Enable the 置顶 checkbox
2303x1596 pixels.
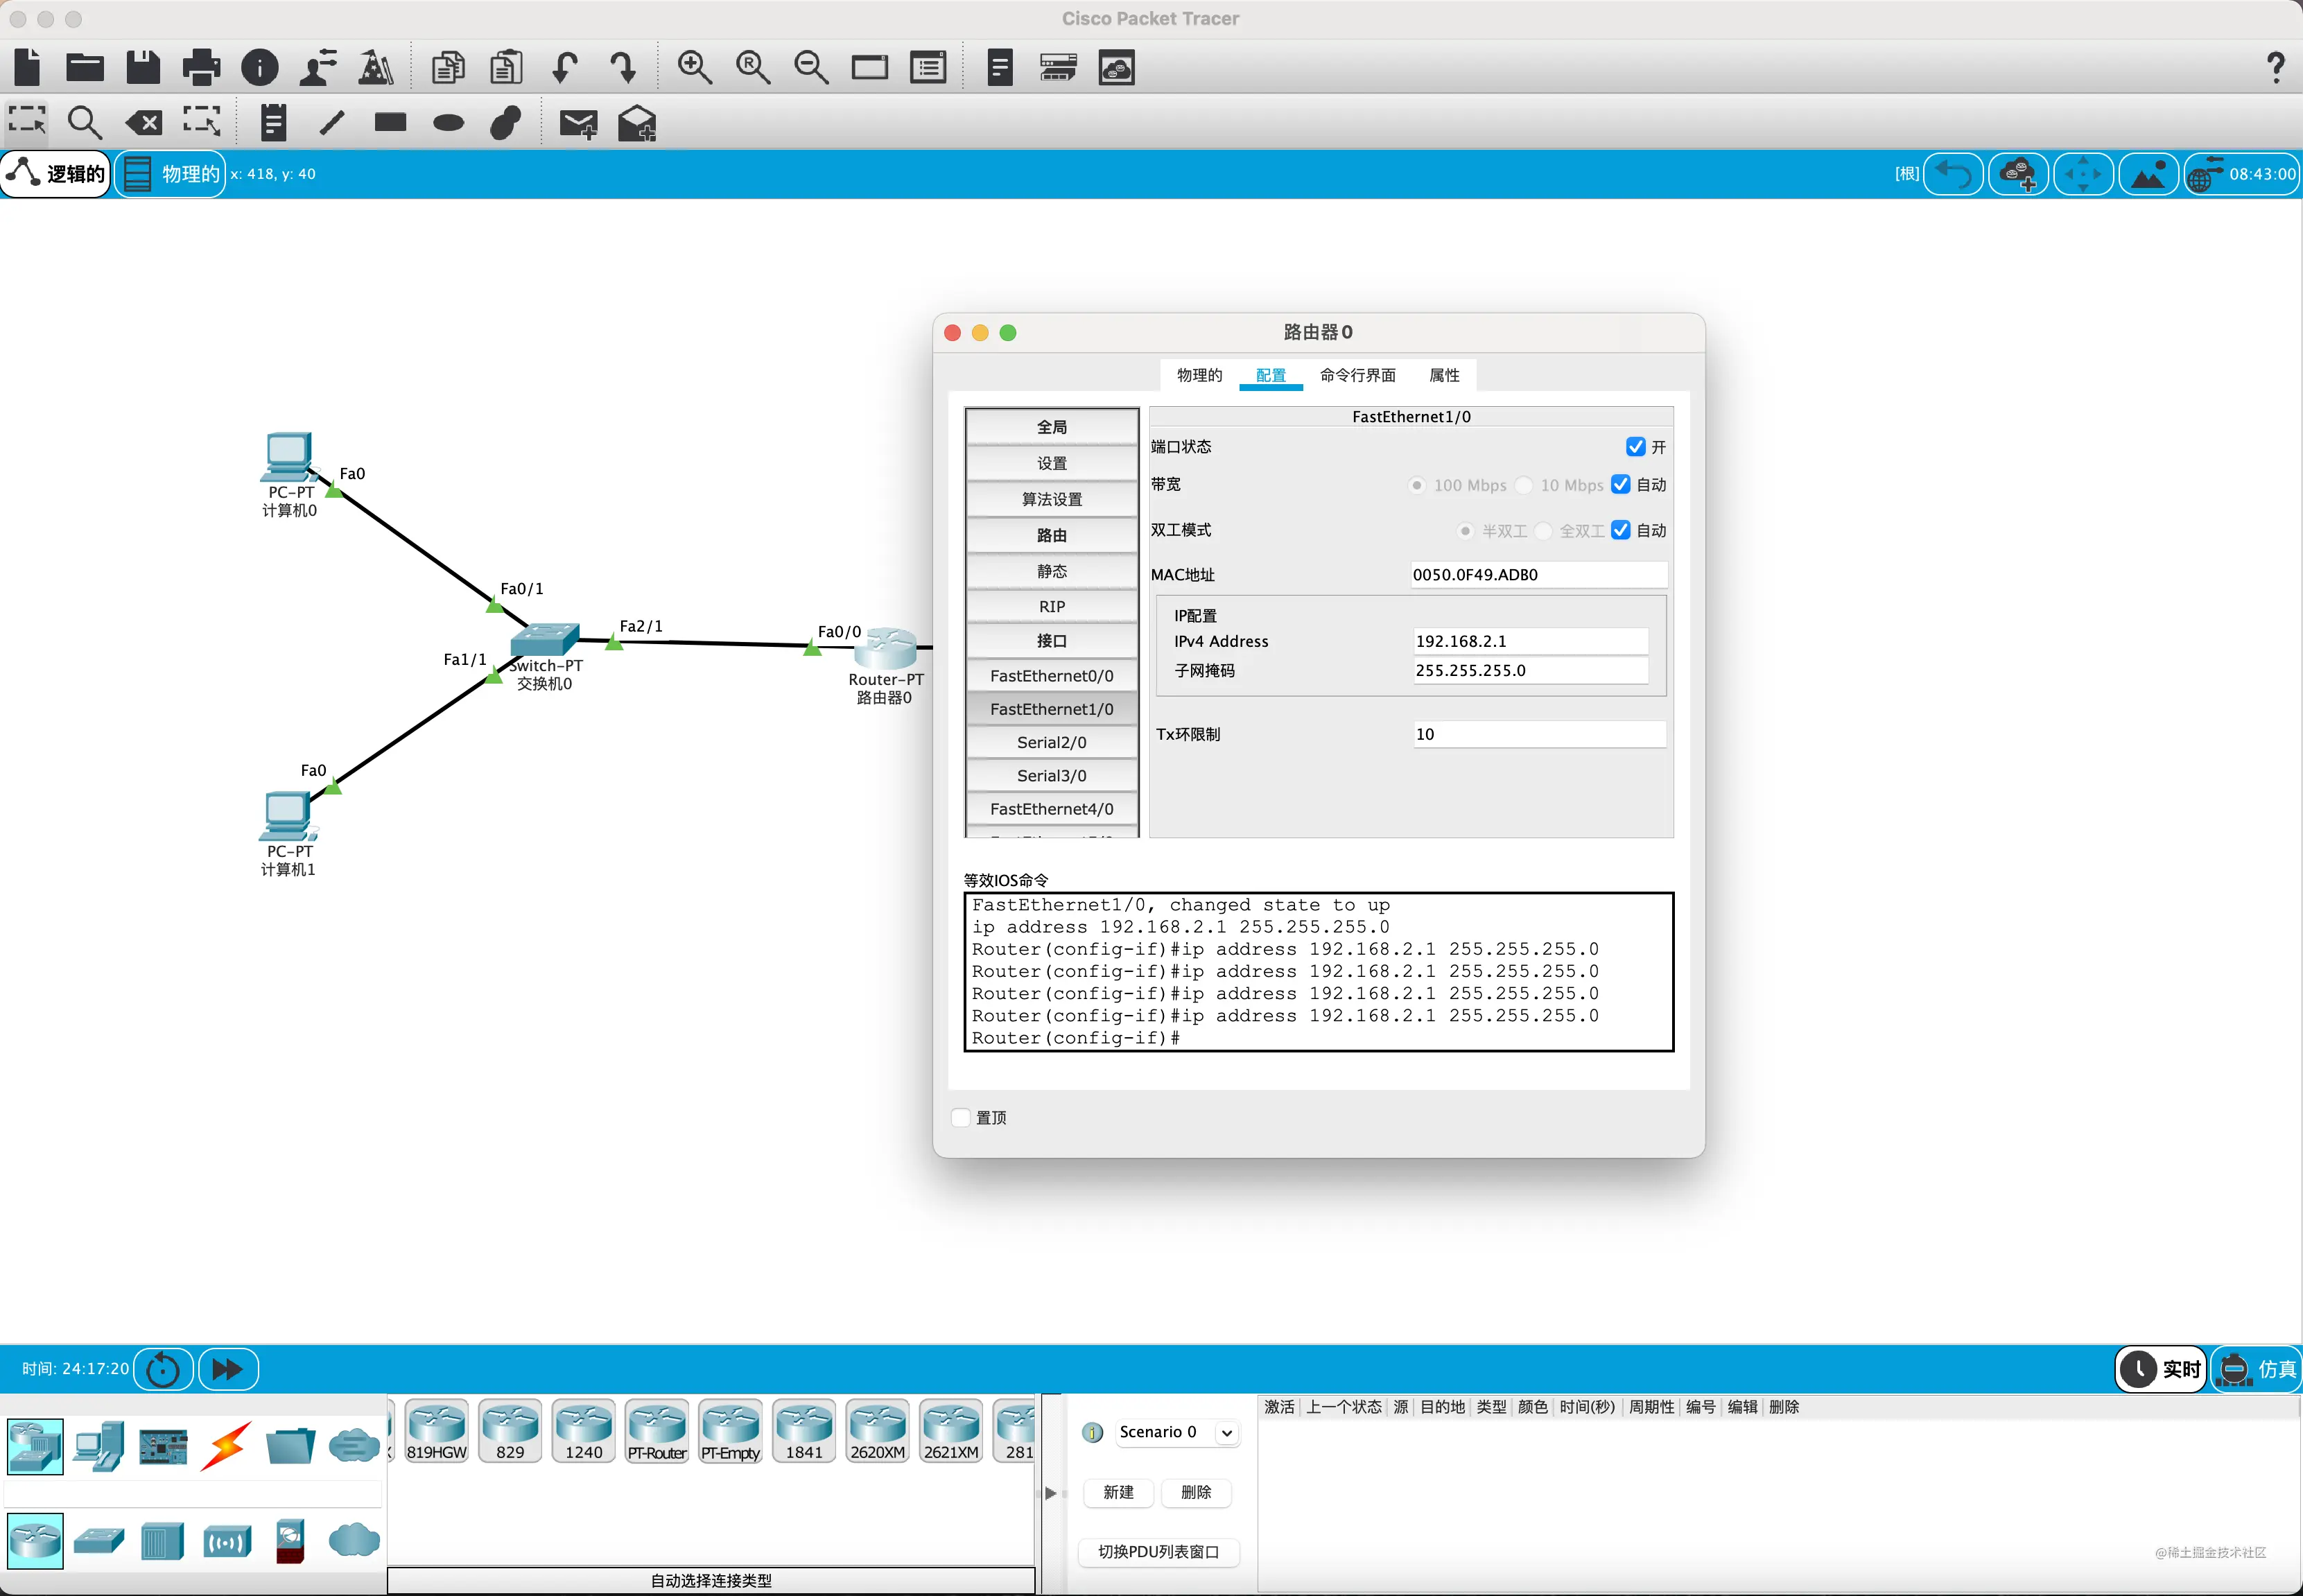[x=961, y=1117]
